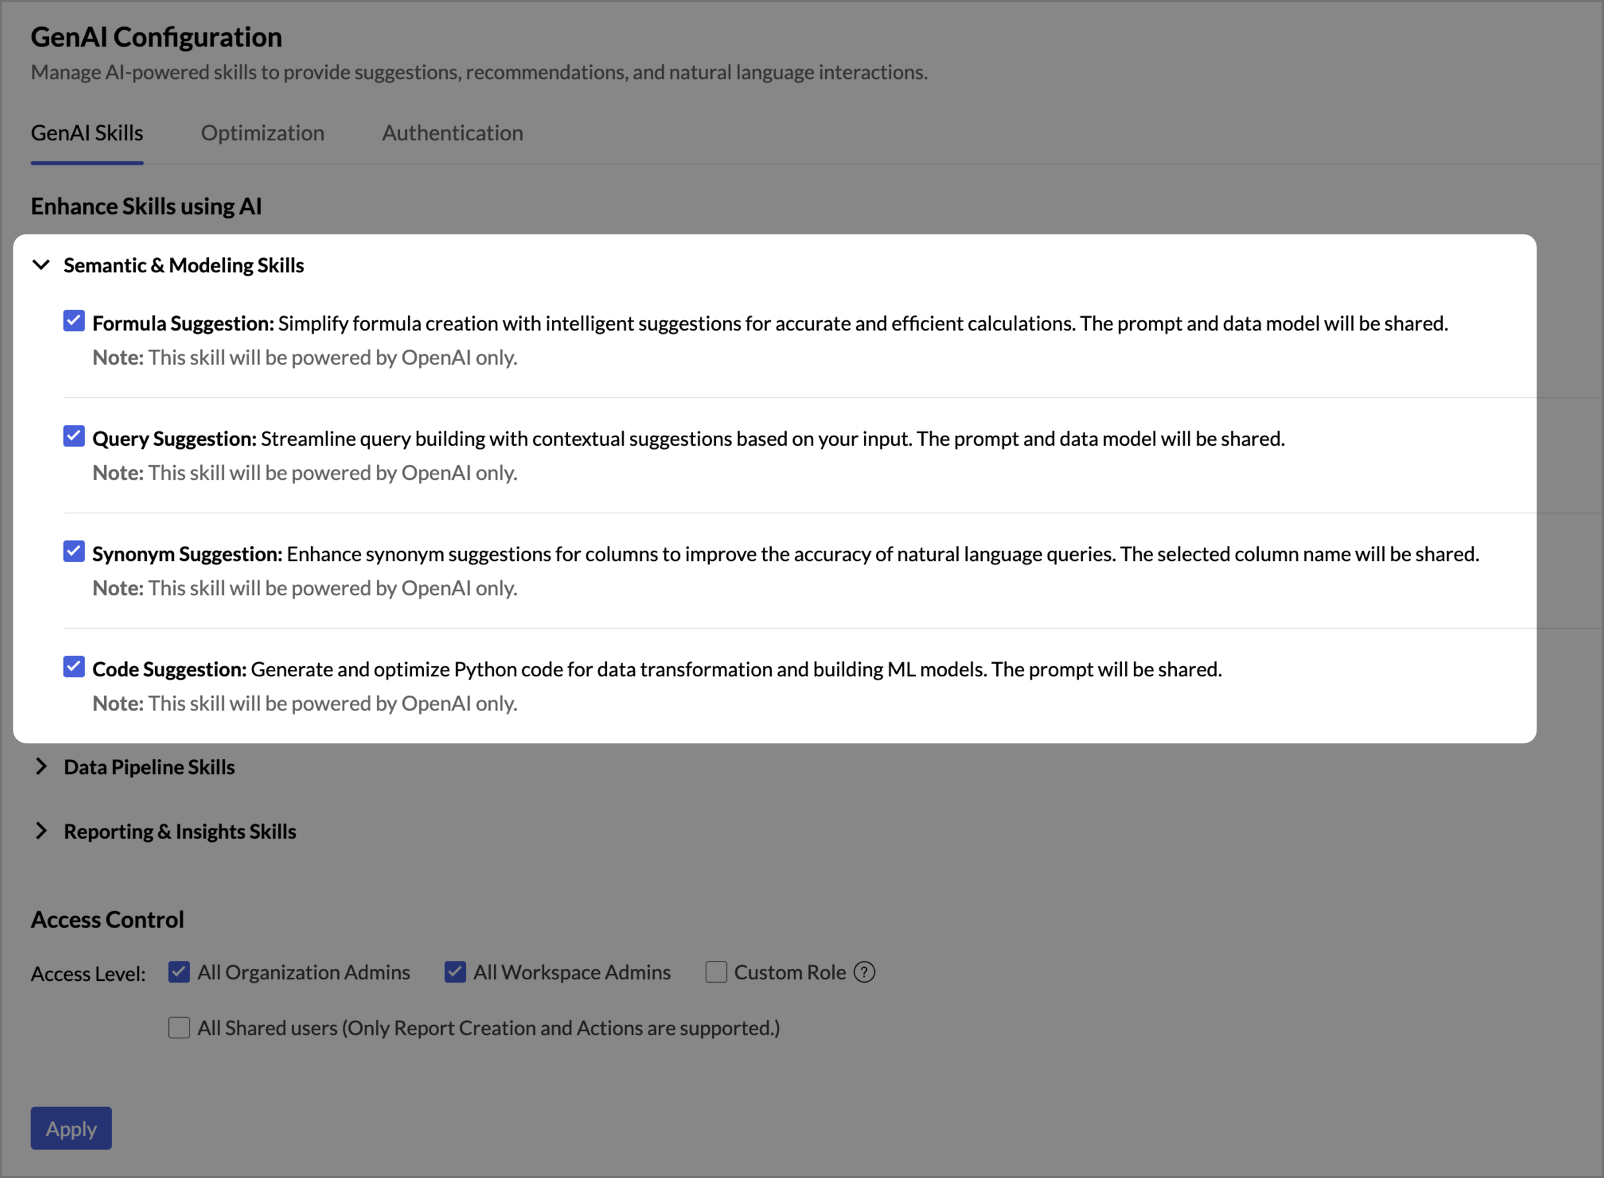The width and height of the screenshot is (1604, 1178).
Task: Toggle the Synonym Suggestion checkbox
Action: tap(74, 552)
